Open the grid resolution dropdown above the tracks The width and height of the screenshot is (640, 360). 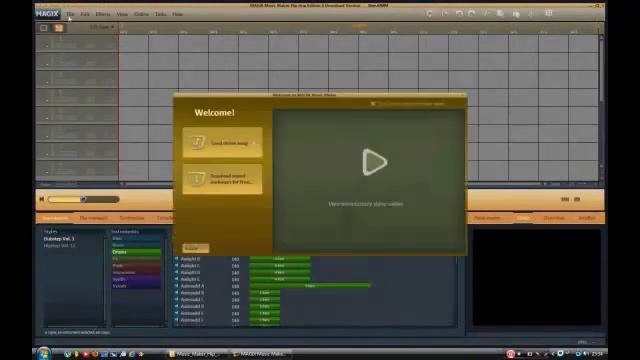(x=102, y=27)
